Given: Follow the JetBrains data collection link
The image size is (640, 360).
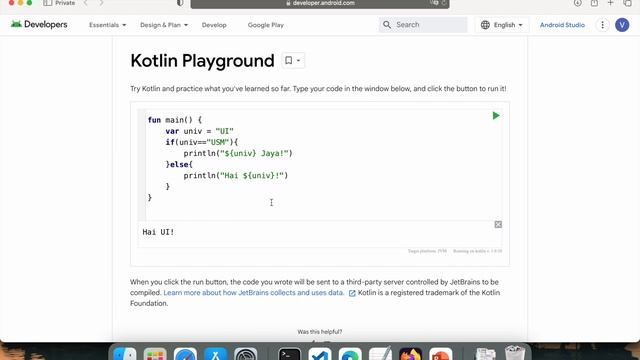Looking at the screenshot, I should click(253, 293).
